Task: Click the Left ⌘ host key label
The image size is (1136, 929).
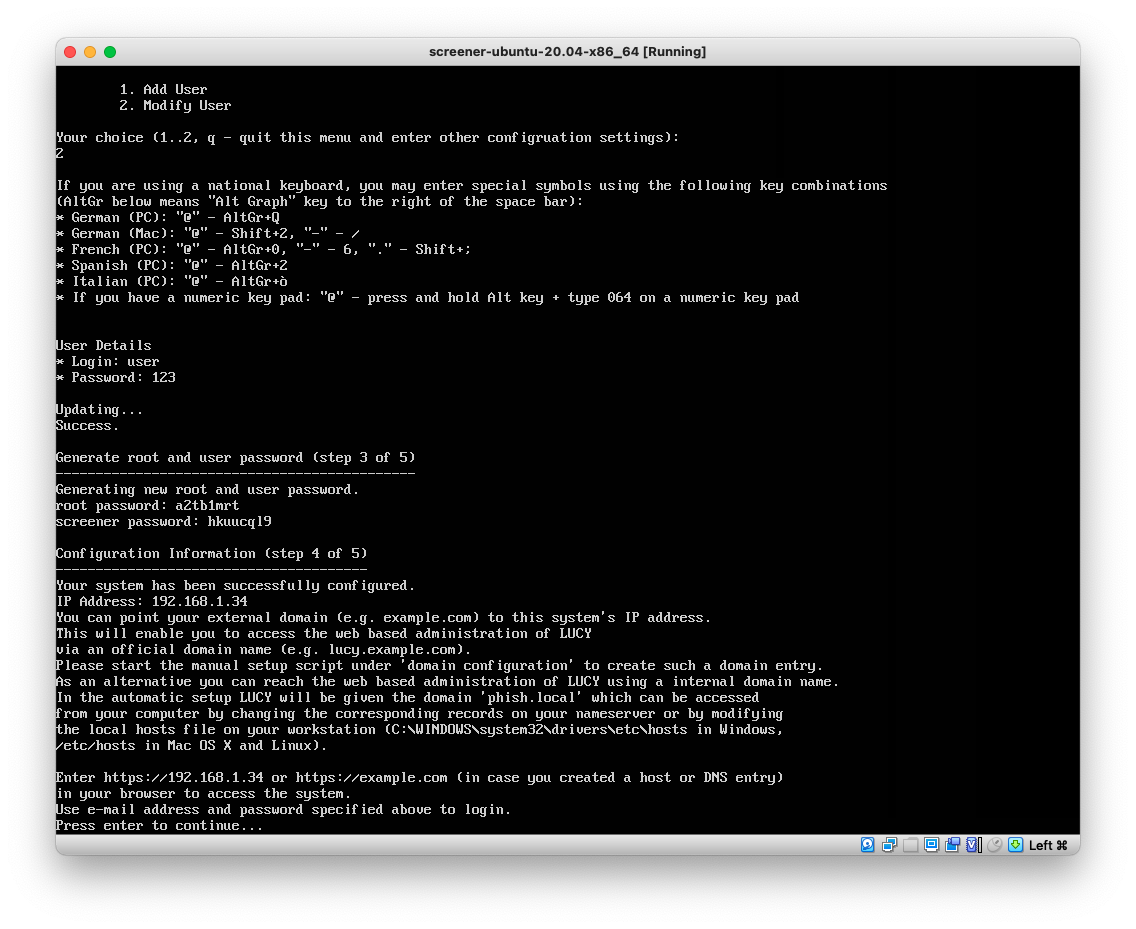Action: click(x=1048, y=845)
